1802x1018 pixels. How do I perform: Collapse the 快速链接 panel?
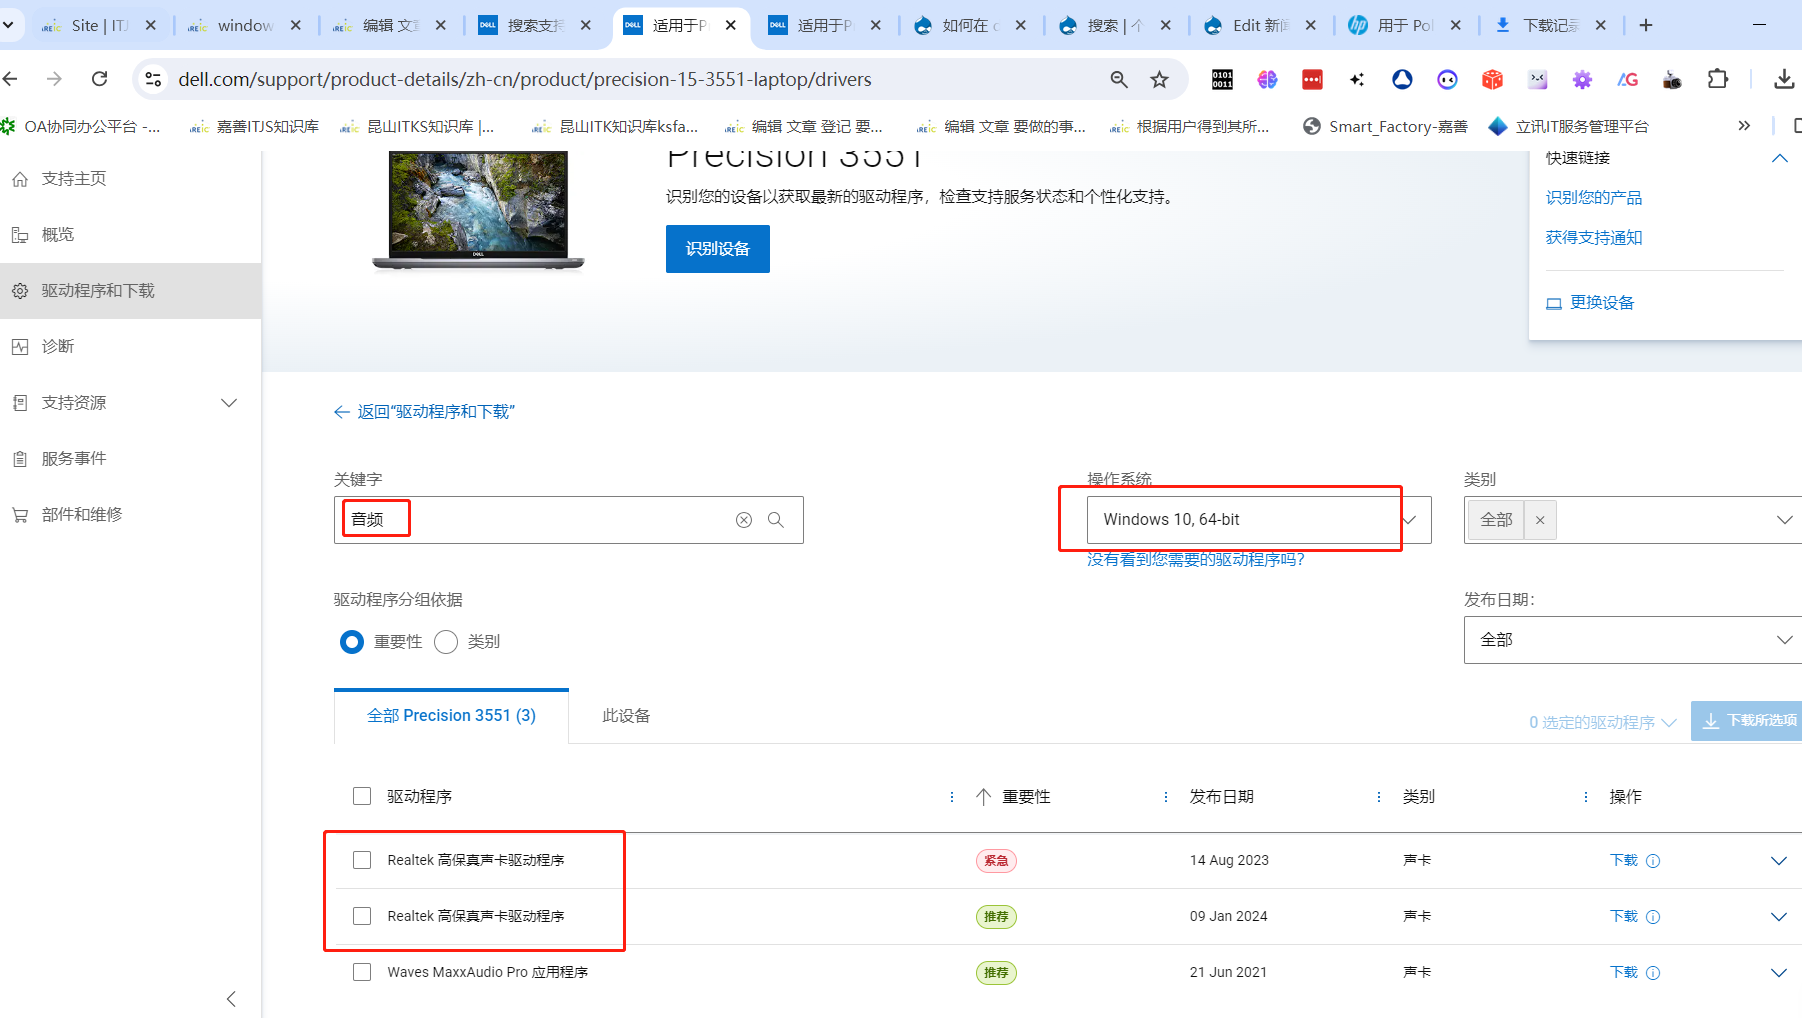pos(1780,158)
